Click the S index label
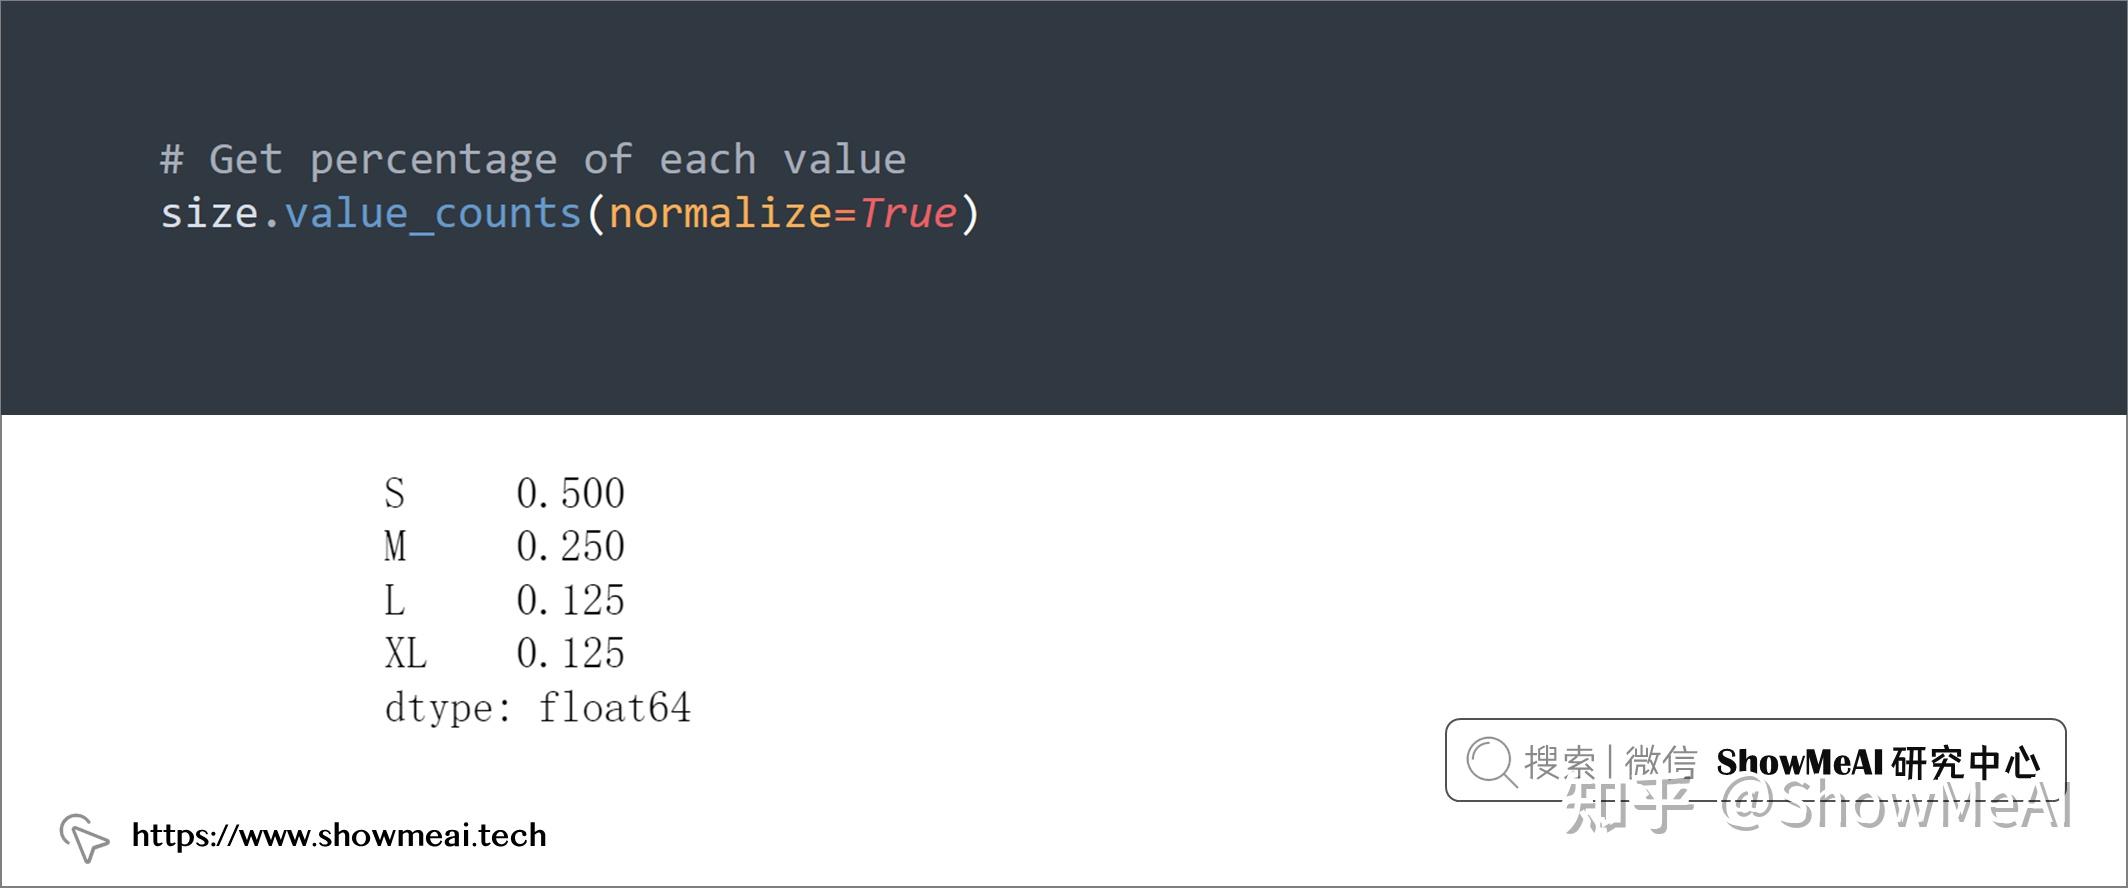This screenshot has width=2128, height=888. pos(394,493)
